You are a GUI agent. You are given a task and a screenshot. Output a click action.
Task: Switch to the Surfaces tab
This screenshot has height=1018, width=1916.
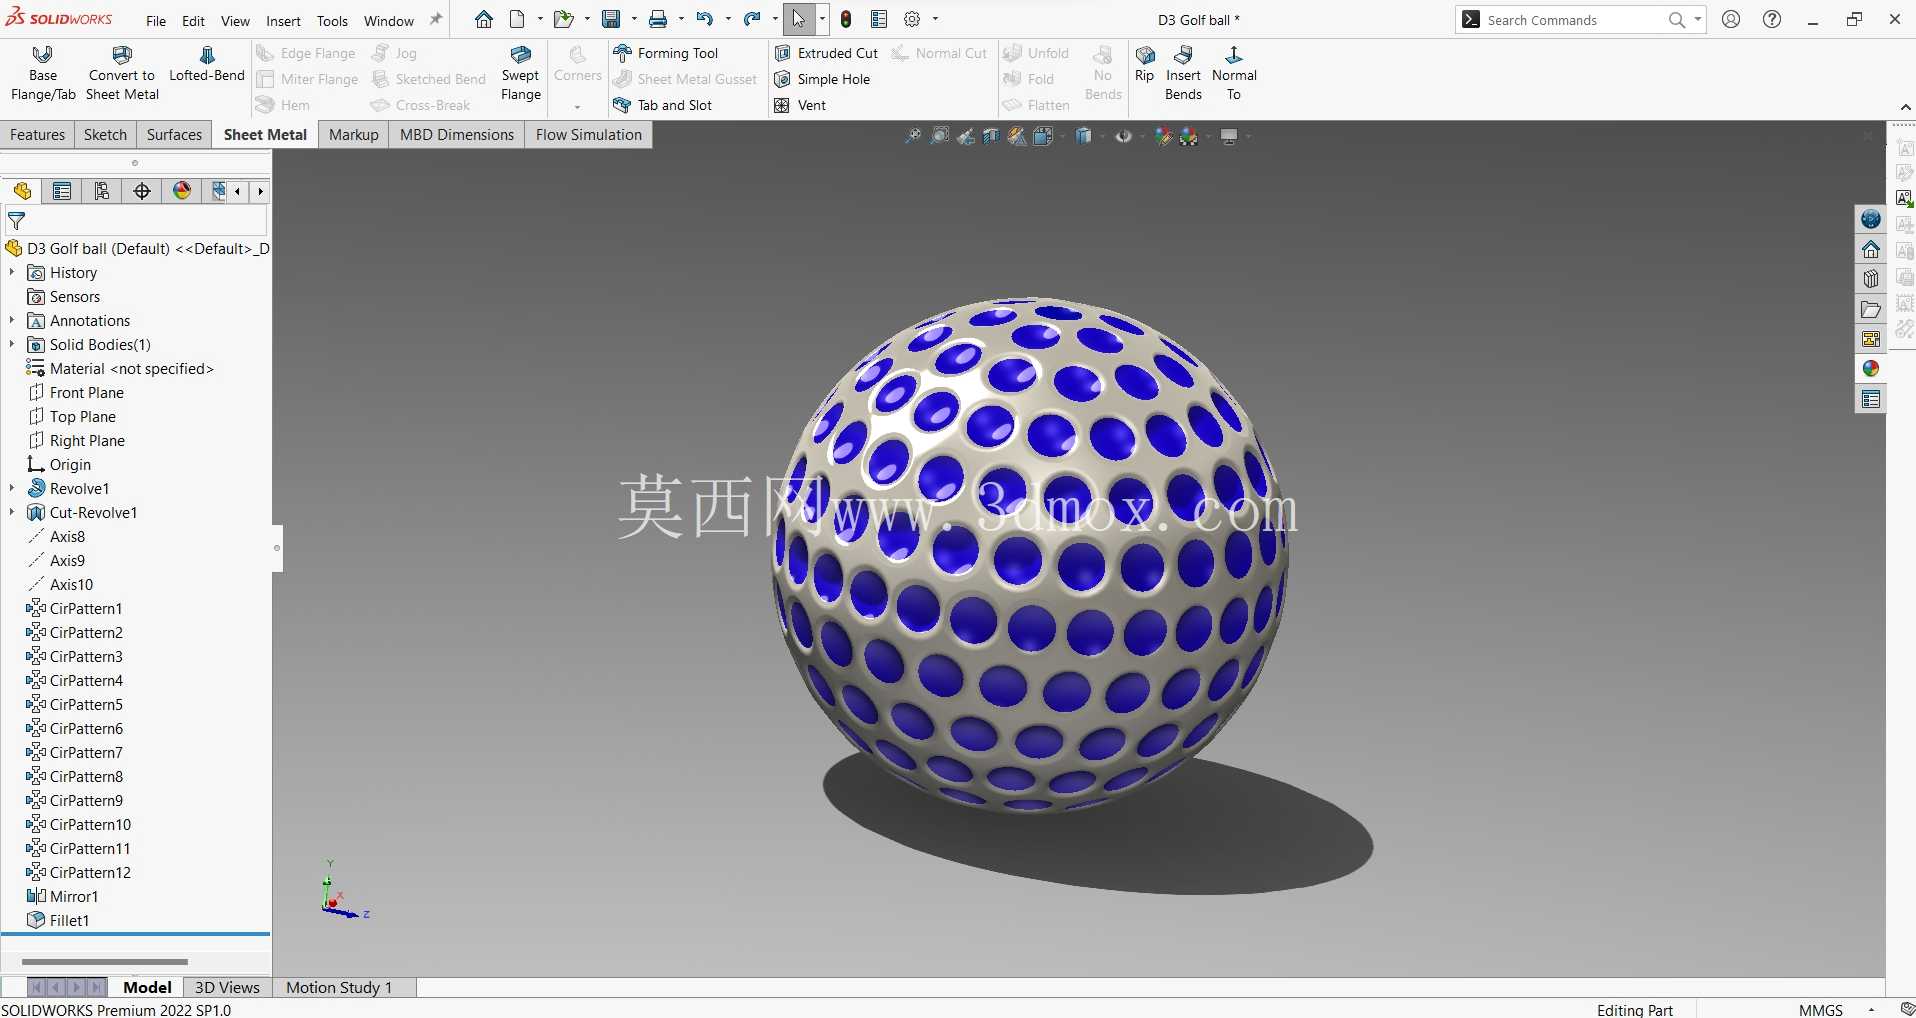point(174,135)
